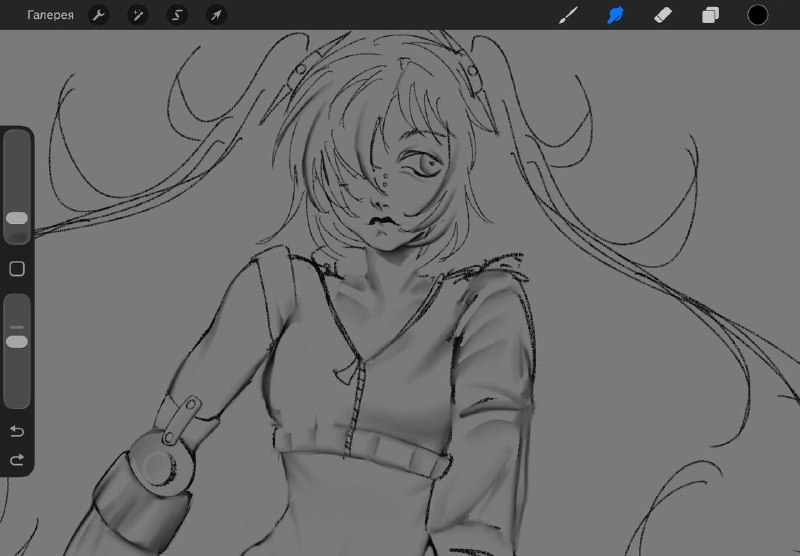Tap the character's eye on canvas
This screenshot has width=800, height=556.
[x=423, y=164]
